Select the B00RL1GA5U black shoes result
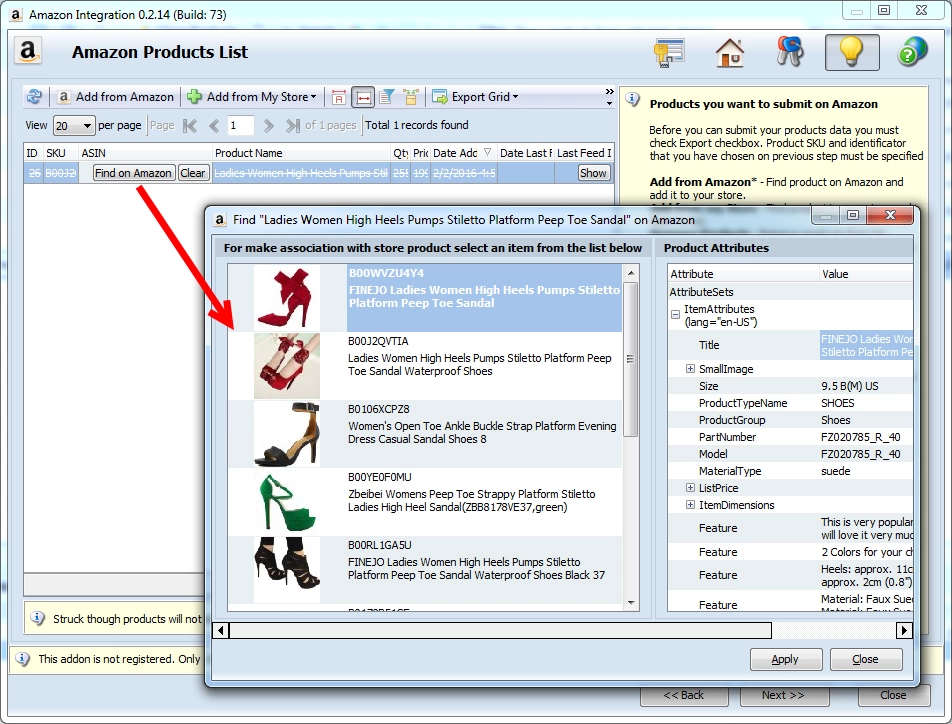Image resolution: width=952 pixels, height=724 pixels. click(x=425, y=570)
